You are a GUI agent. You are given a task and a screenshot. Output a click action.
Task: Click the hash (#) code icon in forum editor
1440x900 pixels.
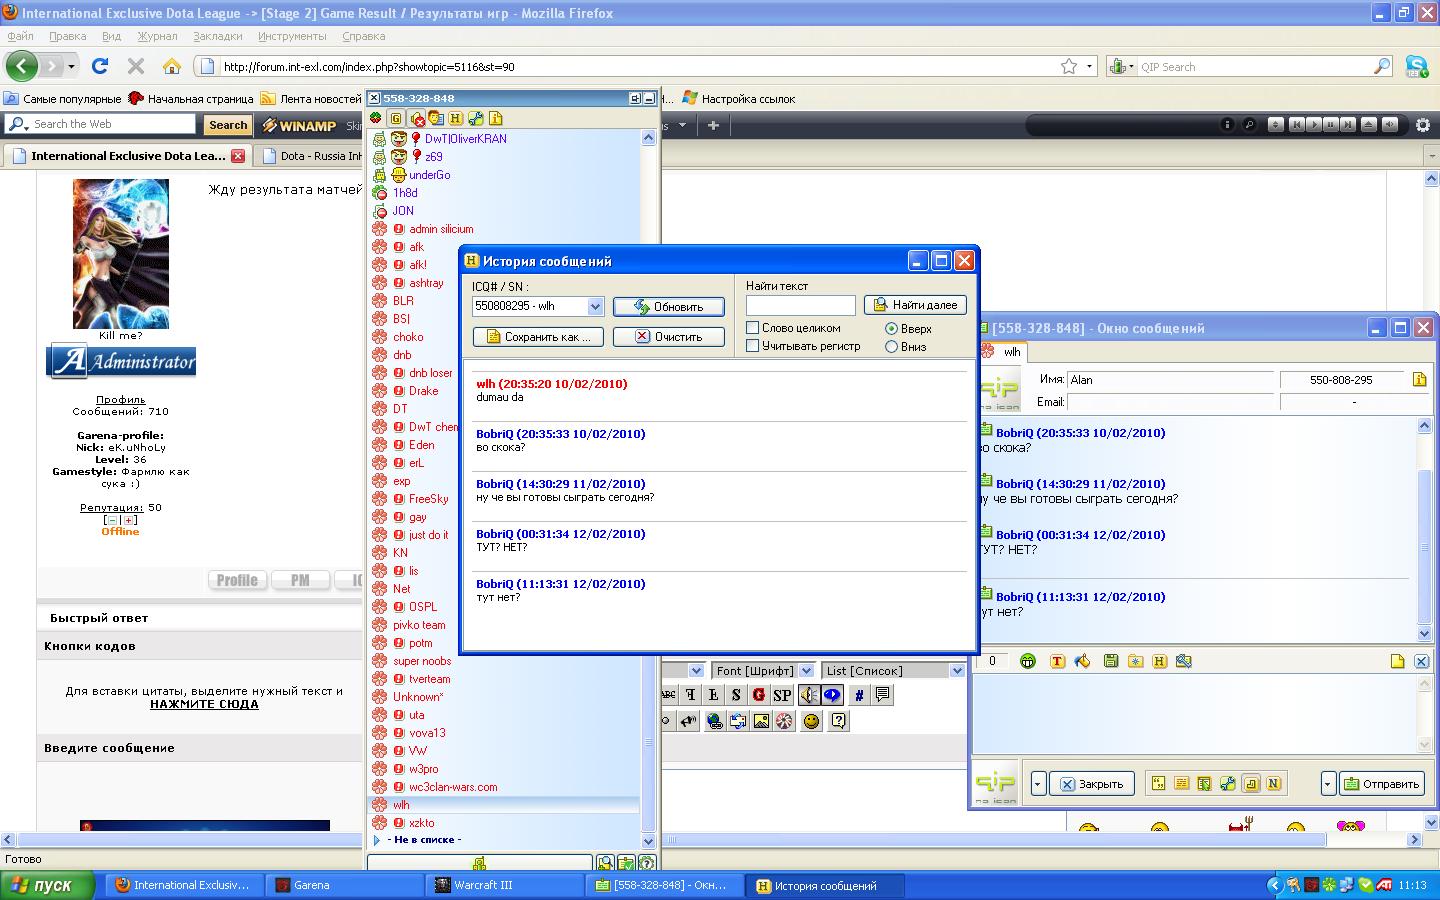(858, 695)
